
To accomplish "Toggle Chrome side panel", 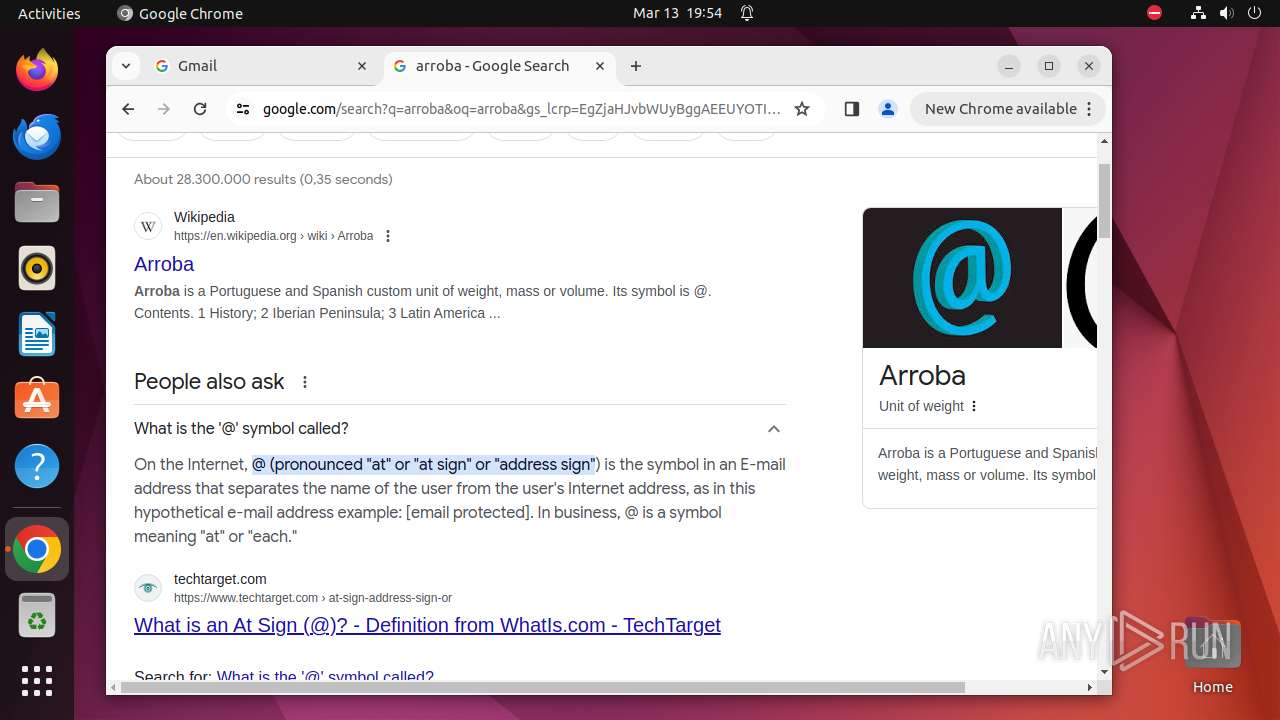I will tap(852, 109).
